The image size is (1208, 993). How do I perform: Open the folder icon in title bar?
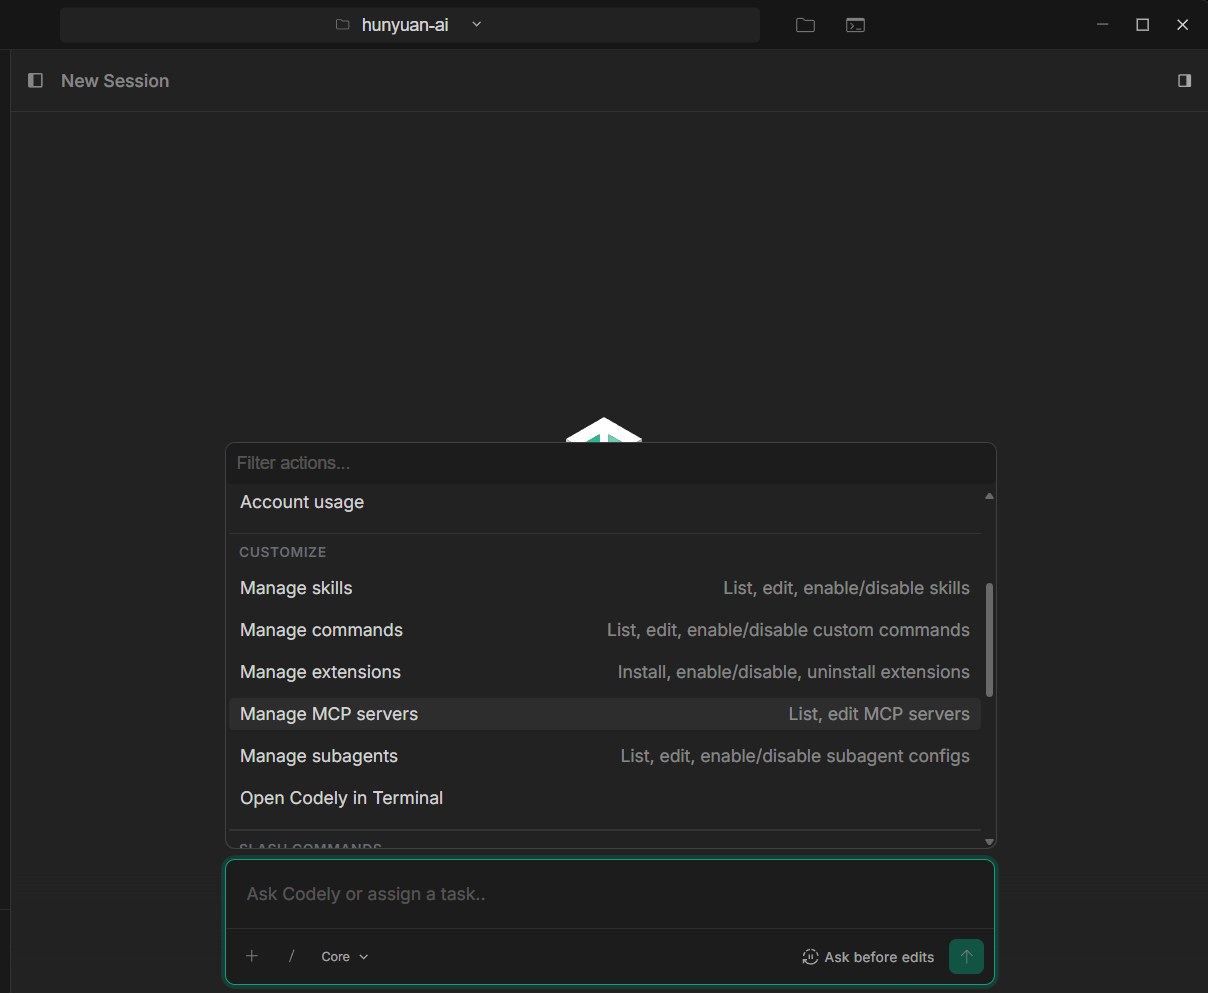click(805, 25)
